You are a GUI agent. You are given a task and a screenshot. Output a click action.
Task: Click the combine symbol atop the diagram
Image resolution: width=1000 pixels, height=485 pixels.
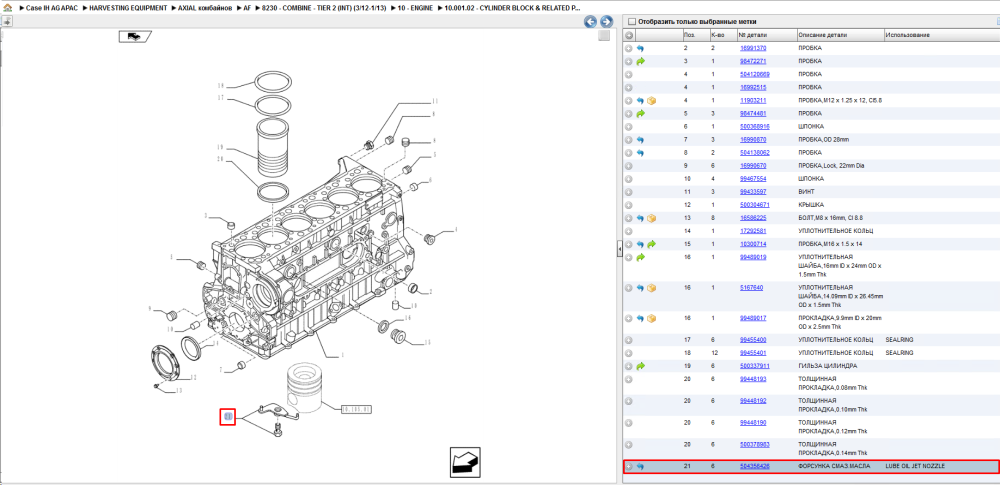[134, 36]
